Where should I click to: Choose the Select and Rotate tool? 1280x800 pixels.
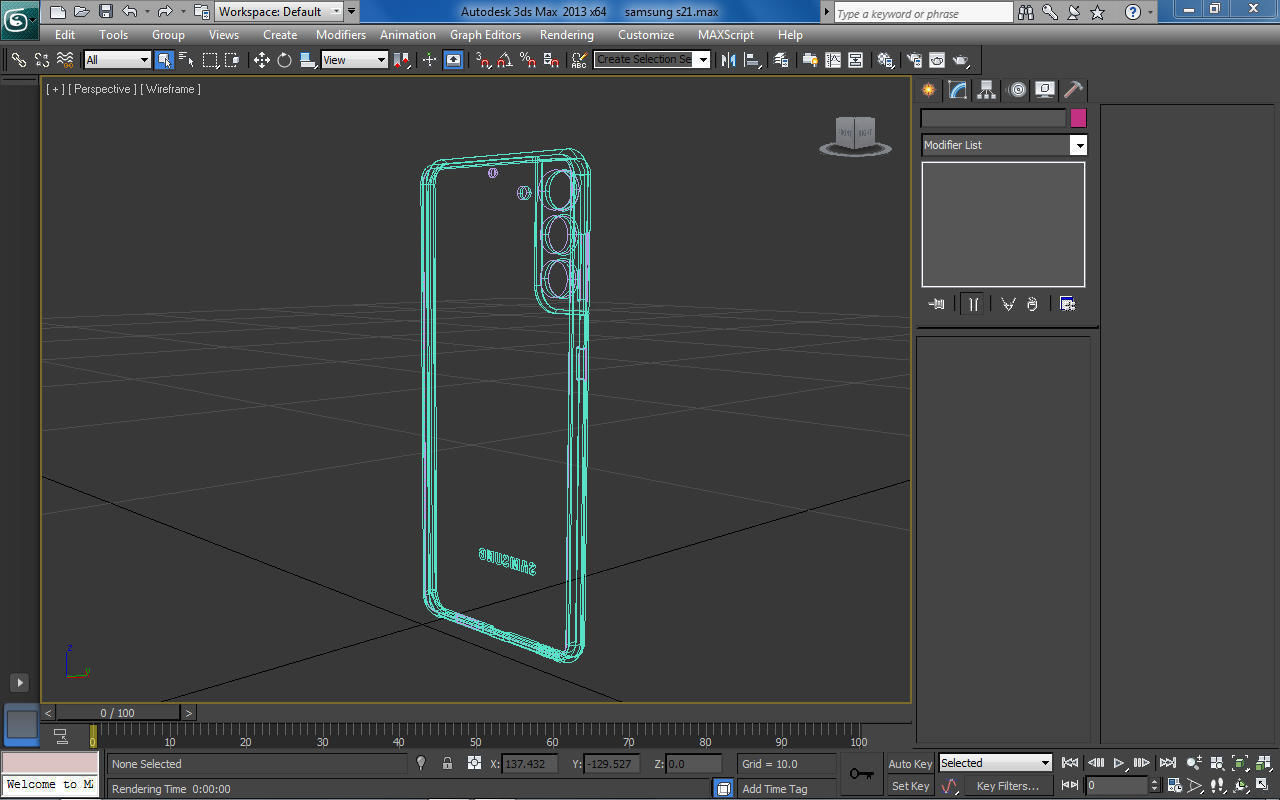click(285, 60)
